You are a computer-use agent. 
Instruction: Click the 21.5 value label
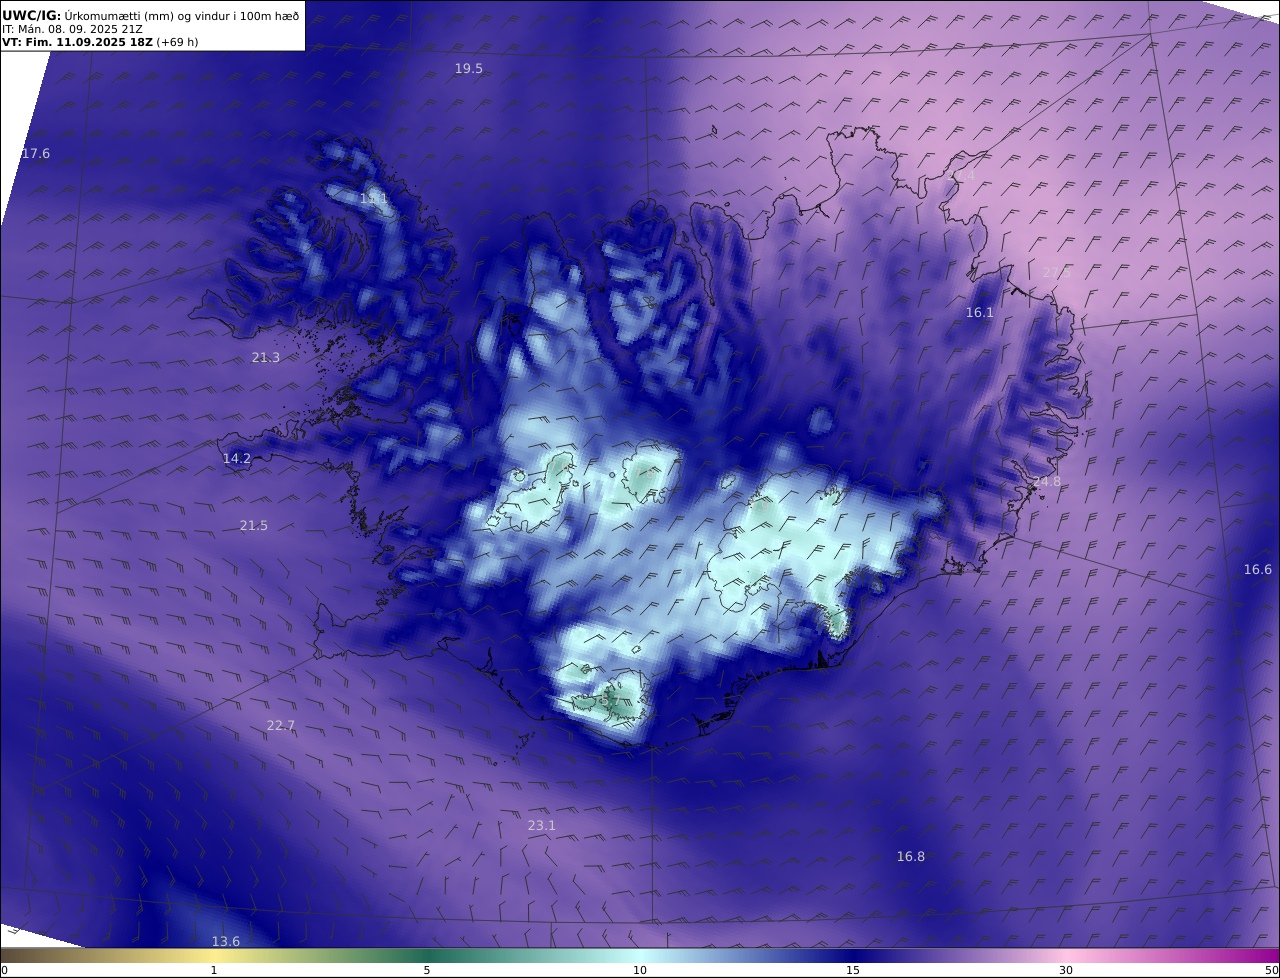tap(254, 525)
